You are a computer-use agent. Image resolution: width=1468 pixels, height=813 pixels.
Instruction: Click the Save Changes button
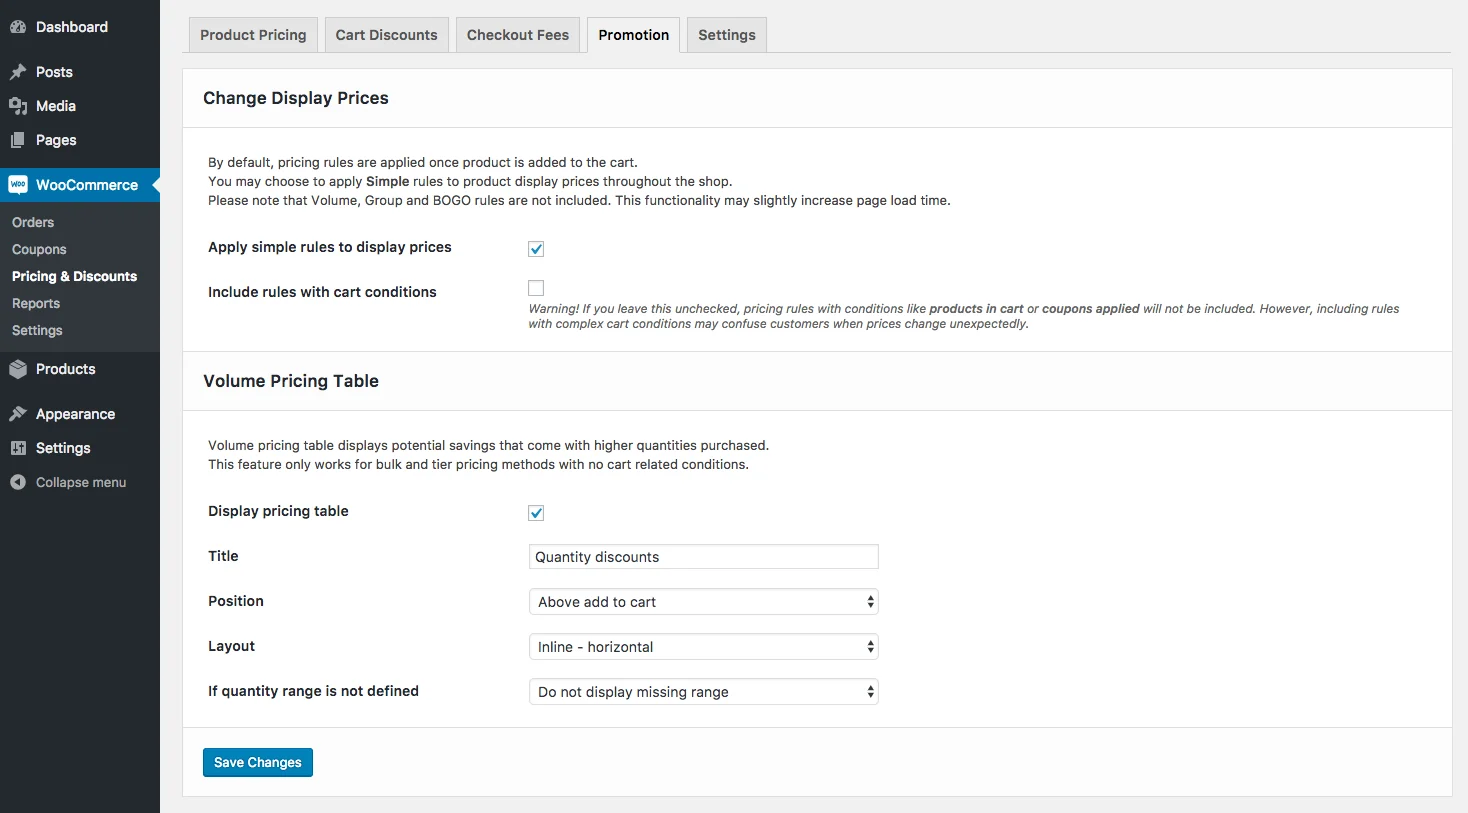(x=257, y=762)
